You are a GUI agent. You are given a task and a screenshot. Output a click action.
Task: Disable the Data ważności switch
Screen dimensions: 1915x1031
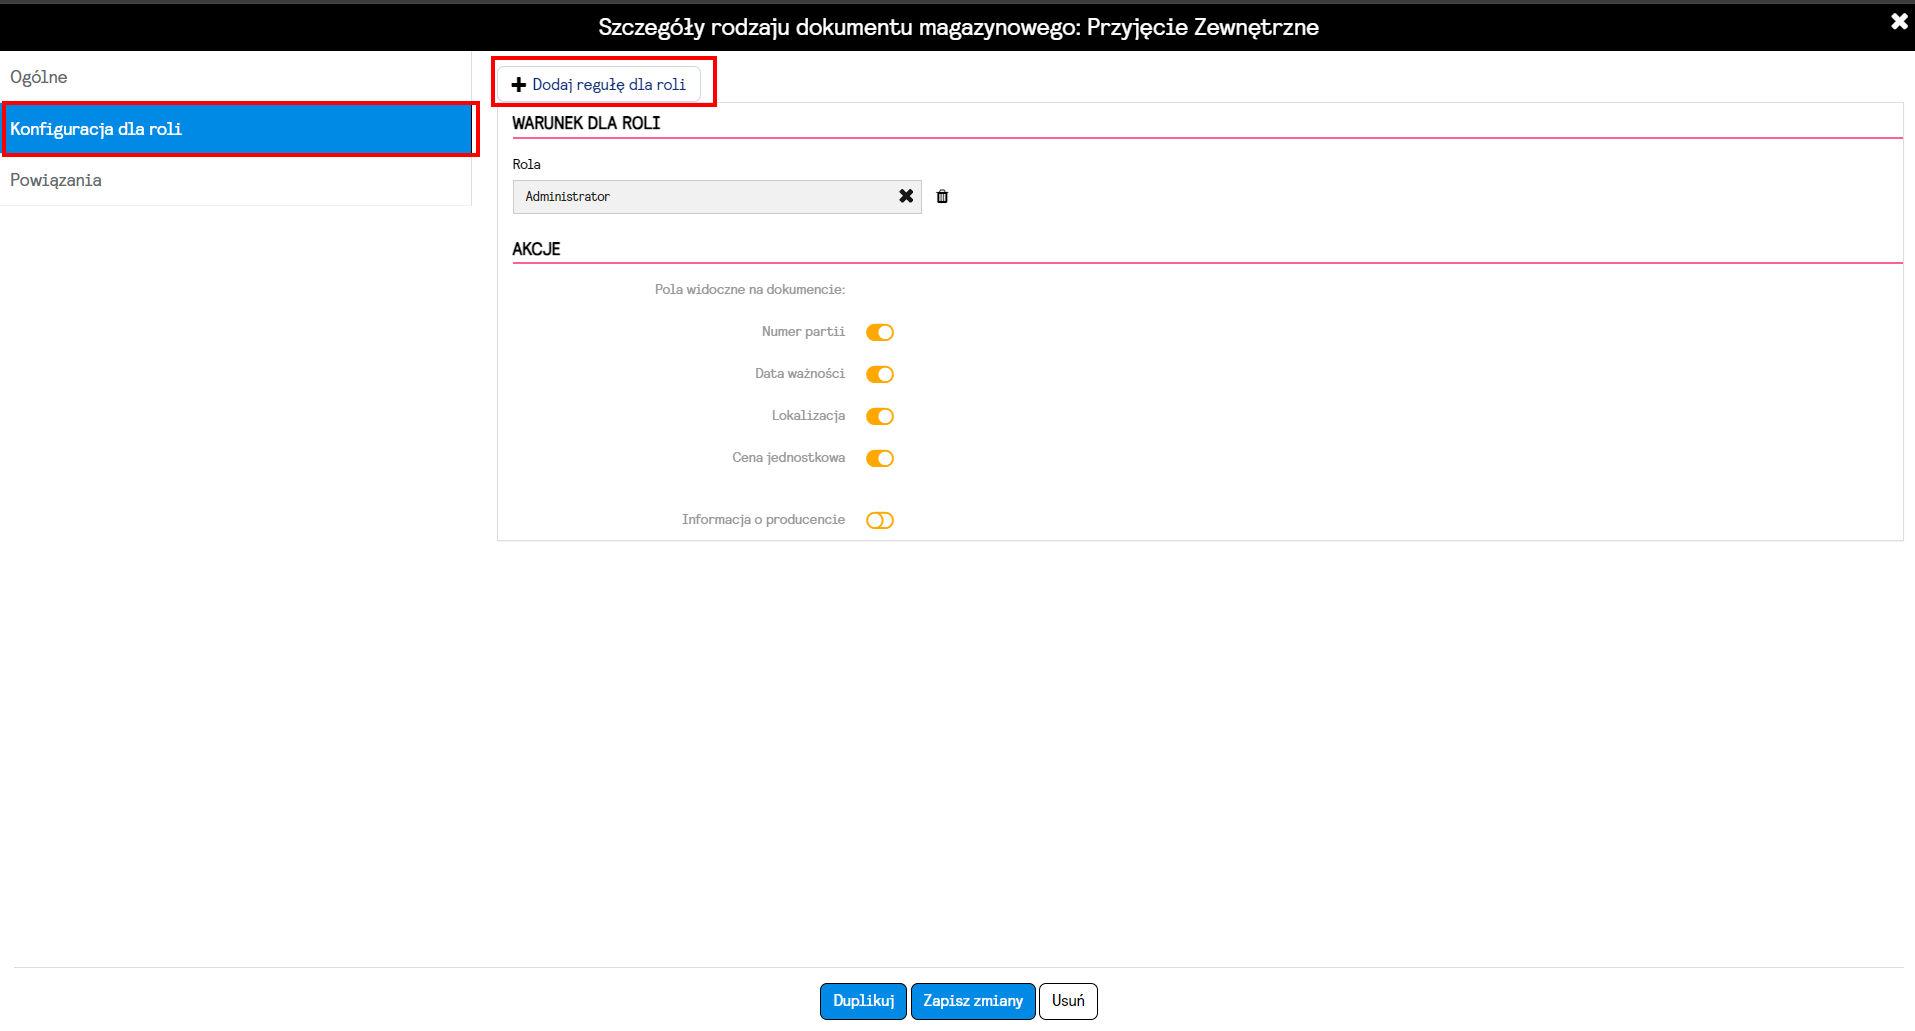coord(880,374)
